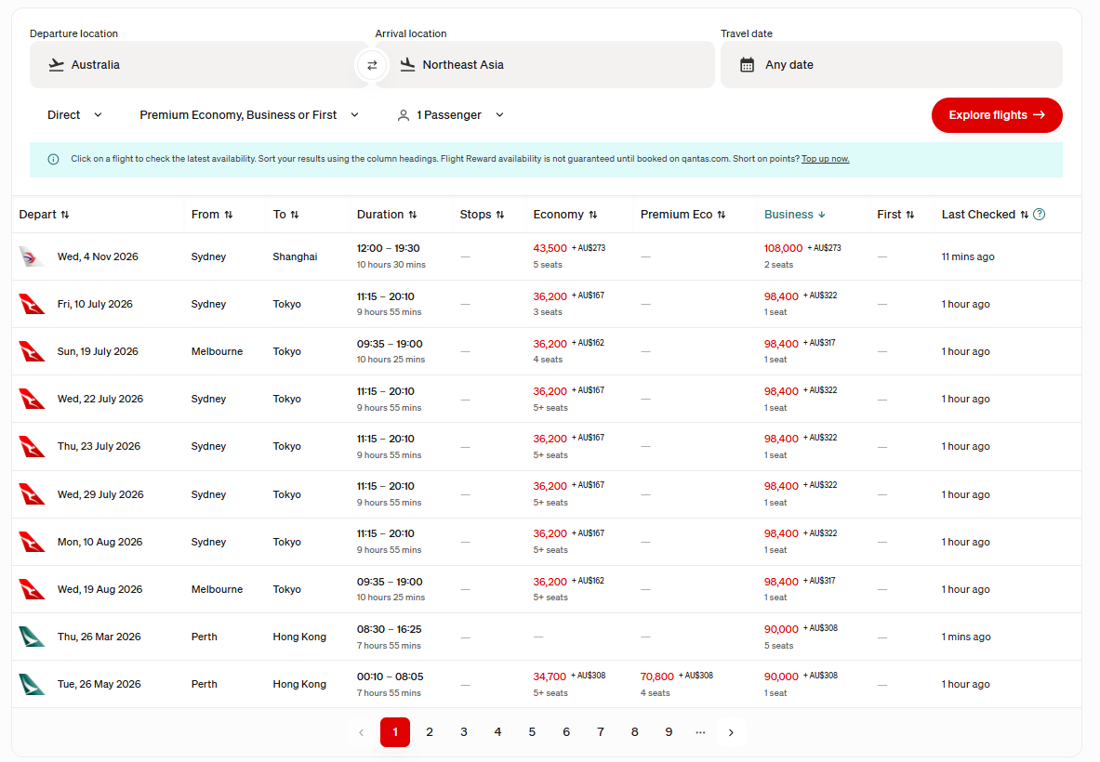Click China Eastern airline logo on Shanghai flight
Image resolution: width=1100 pixels, height=762 pixels.
(32, 257)
